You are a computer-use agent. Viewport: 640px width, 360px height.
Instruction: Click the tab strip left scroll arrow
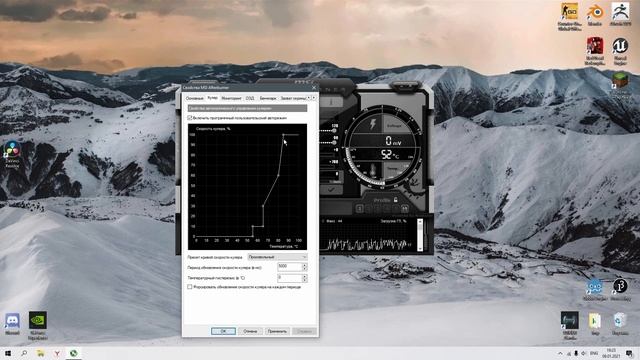pyautogui.click(x=309, y=98)
